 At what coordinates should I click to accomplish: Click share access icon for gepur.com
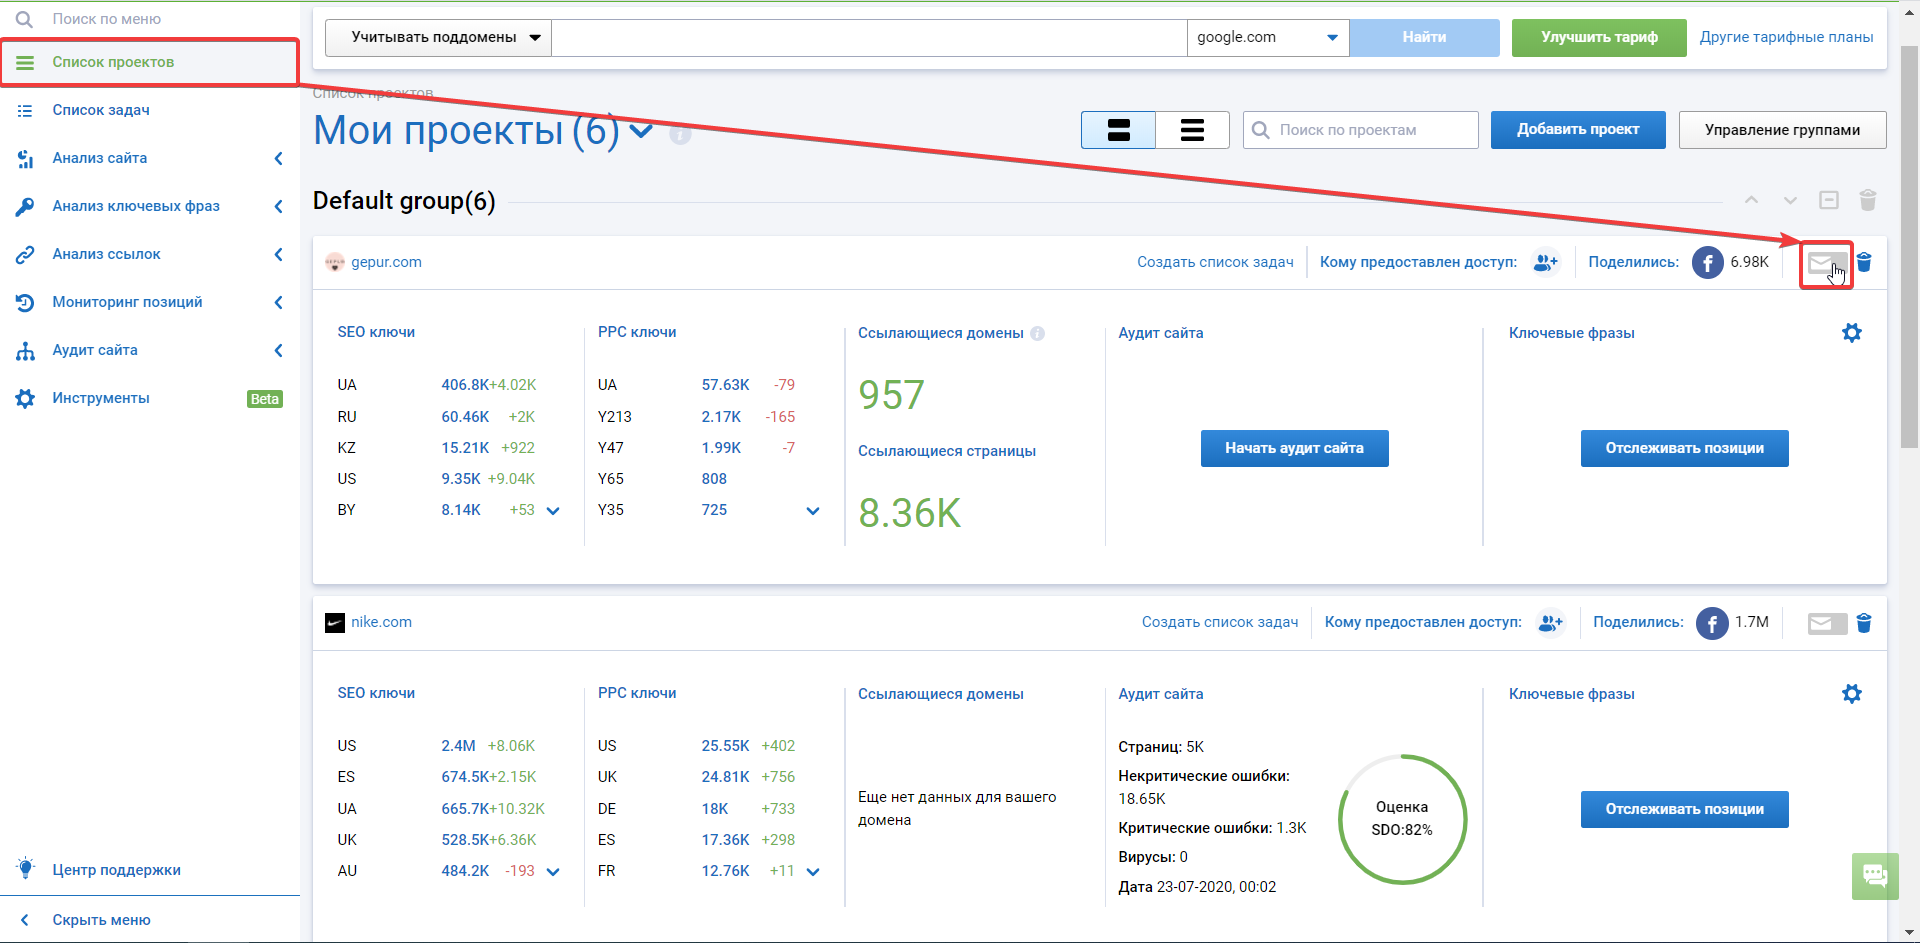point(1545,262)
